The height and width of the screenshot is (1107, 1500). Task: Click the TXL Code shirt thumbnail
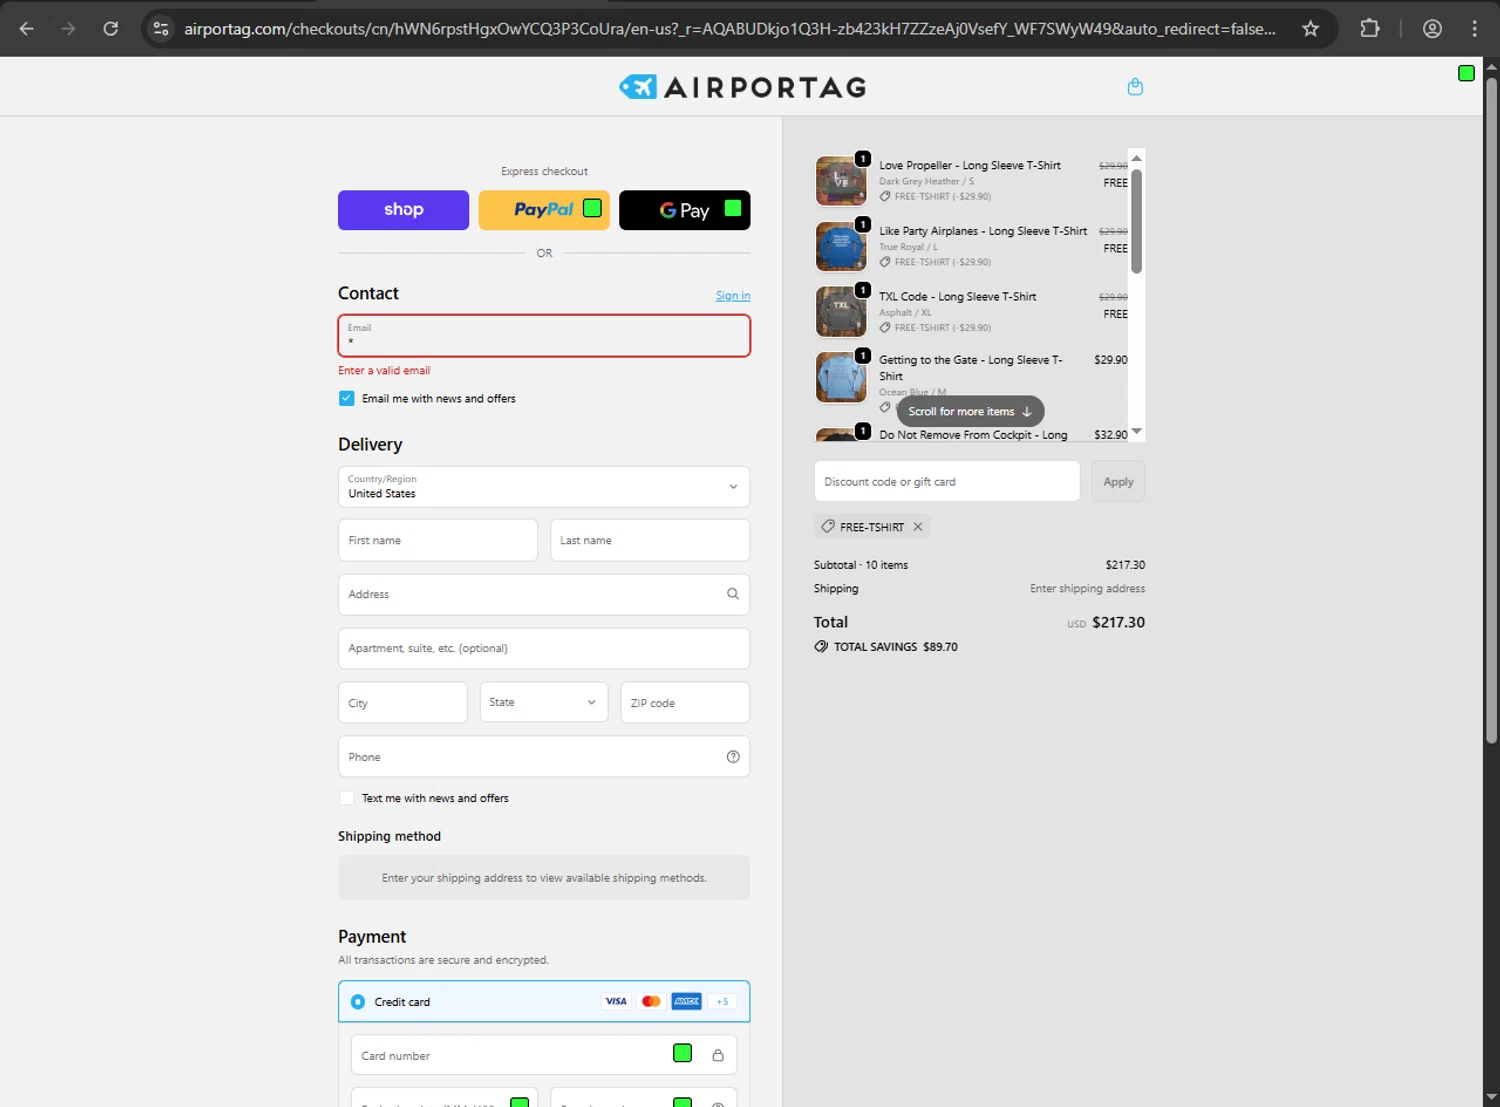pyautogui.click(x=841, y=312)
